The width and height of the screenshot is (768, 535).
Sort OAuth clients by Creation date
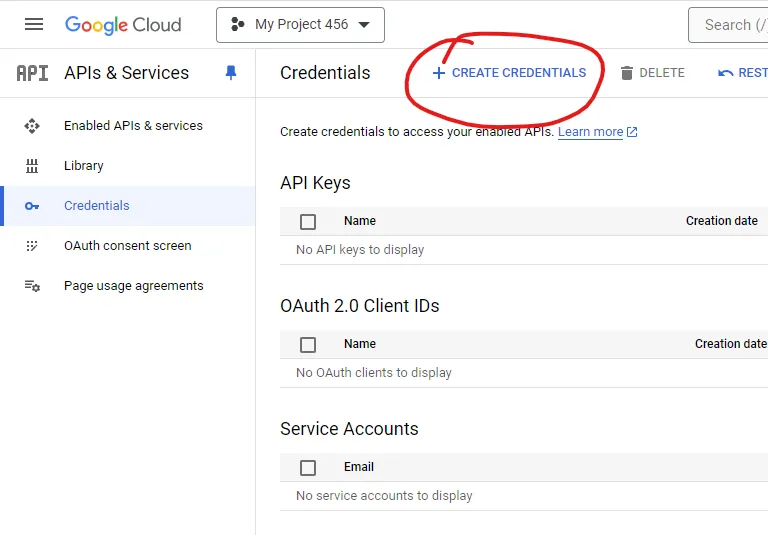coord(731,344)
